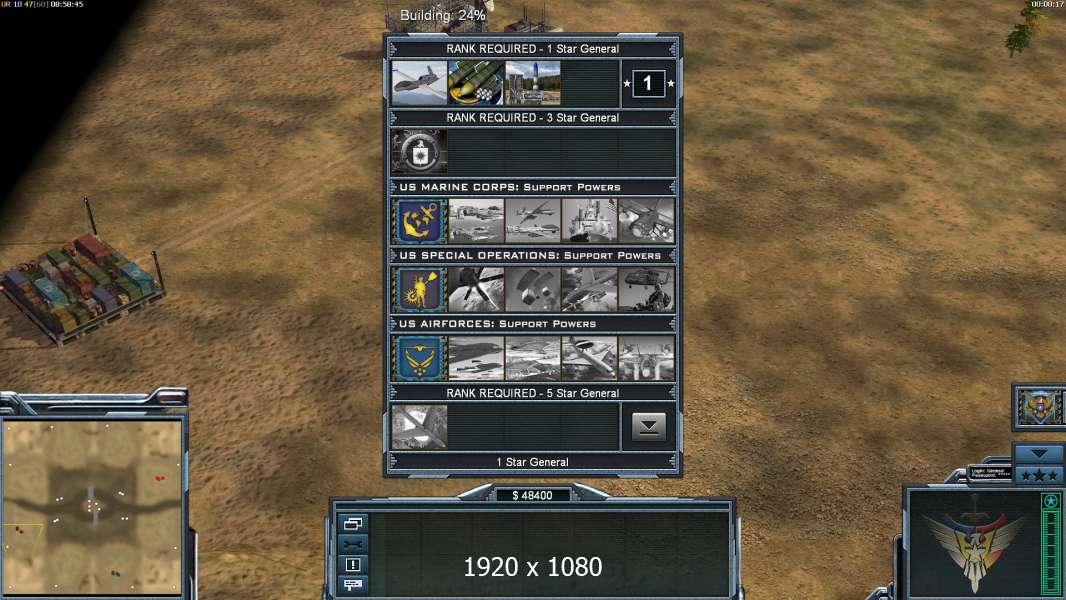The width and height of the screenshot is (1066, 600).
Task: Click the wrench options button in command bar
Action: click(353, 544)
